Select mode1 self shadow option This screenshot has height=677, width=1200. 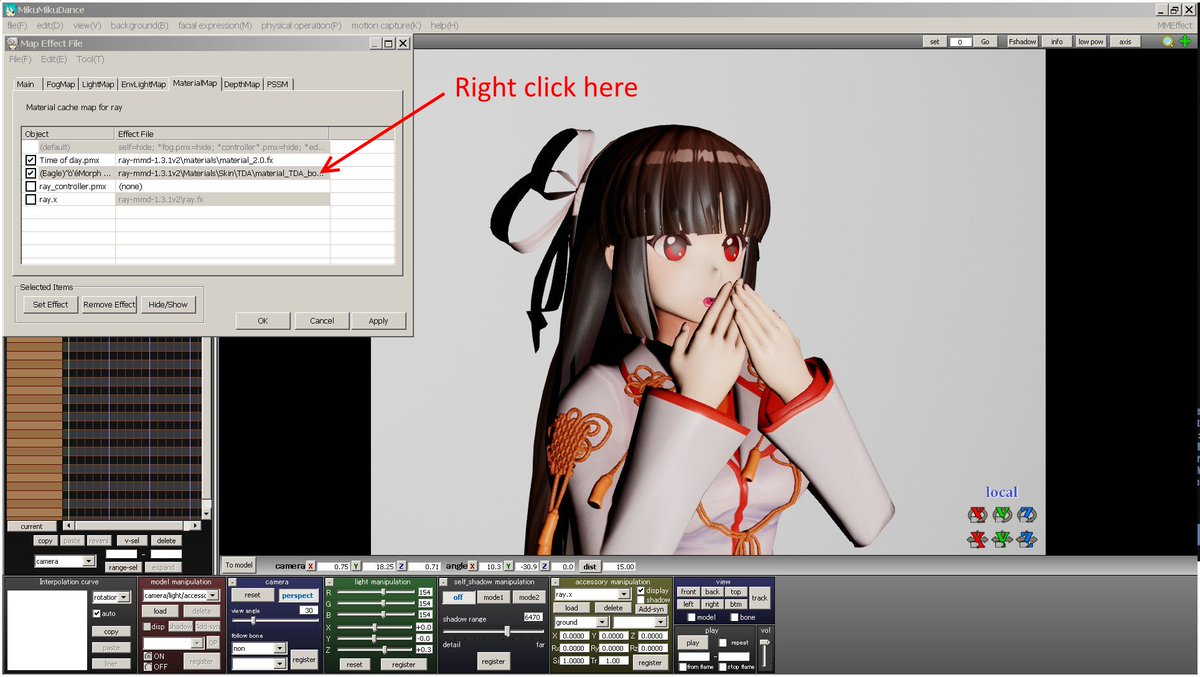point(494,597)
